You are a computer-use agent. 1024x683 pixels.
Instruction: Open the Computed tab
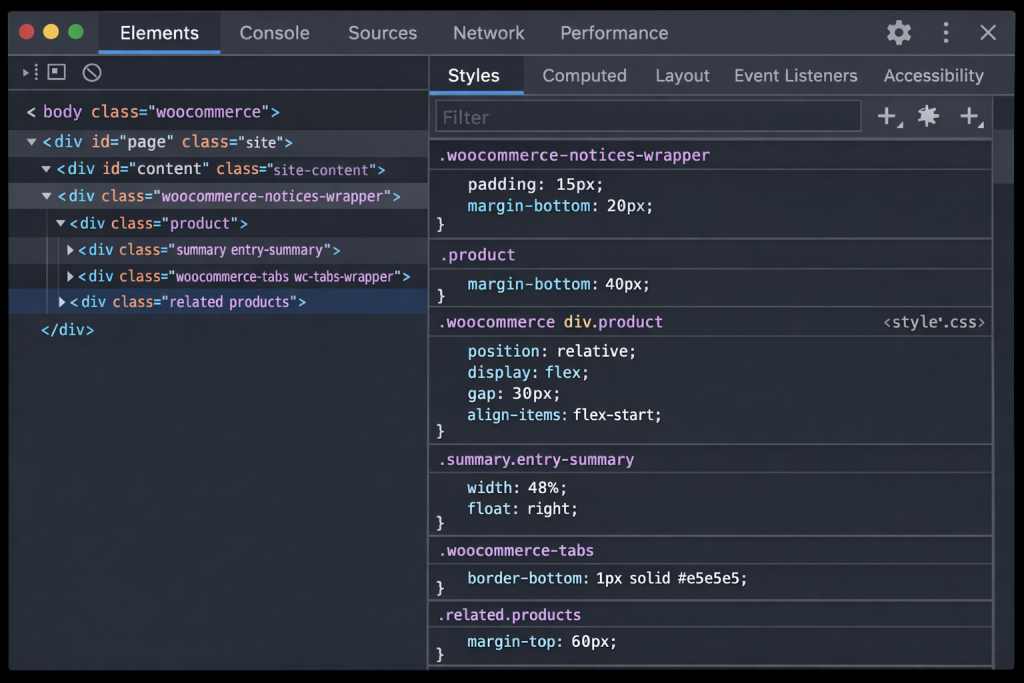point(584,76)
